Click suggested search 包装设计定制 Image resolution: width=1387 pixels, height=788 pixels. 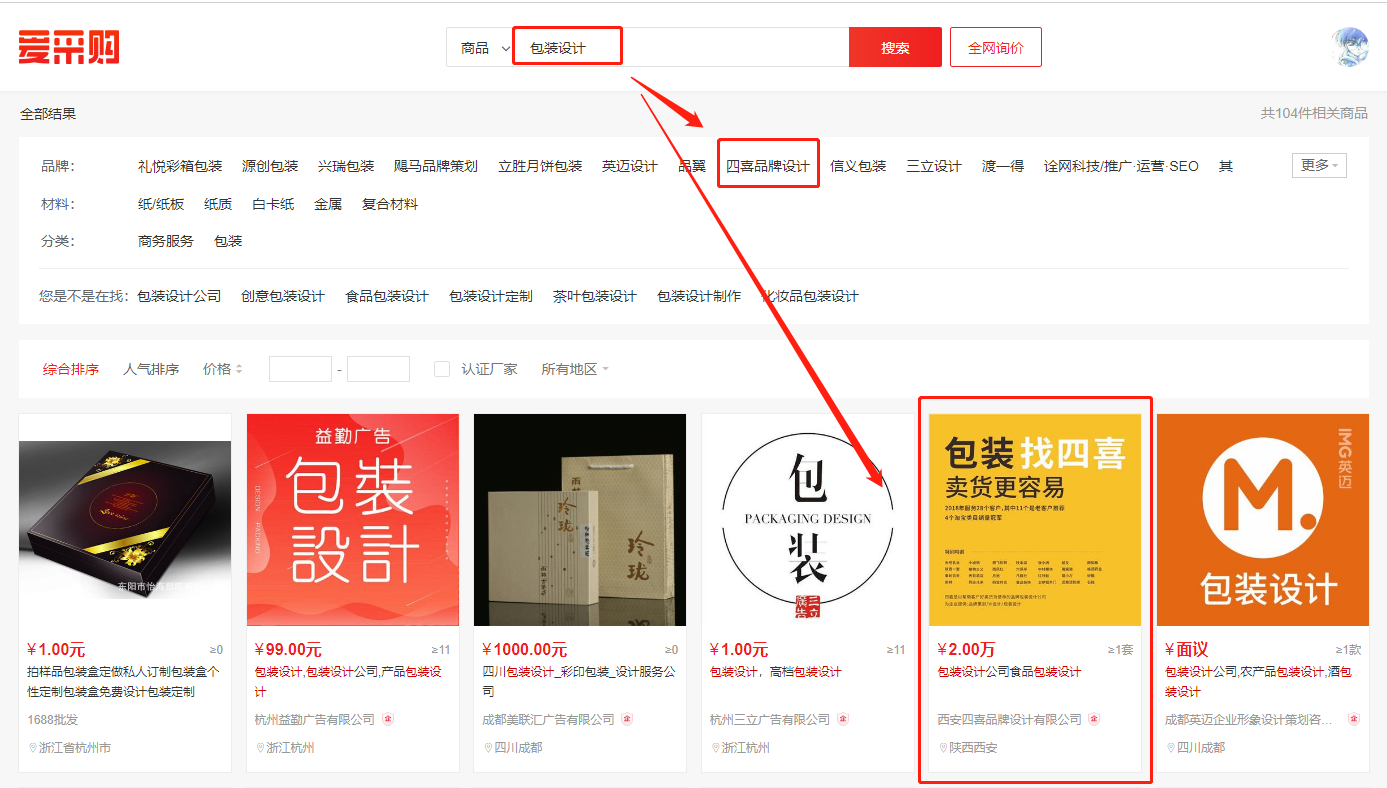click(x=491, y=296)
